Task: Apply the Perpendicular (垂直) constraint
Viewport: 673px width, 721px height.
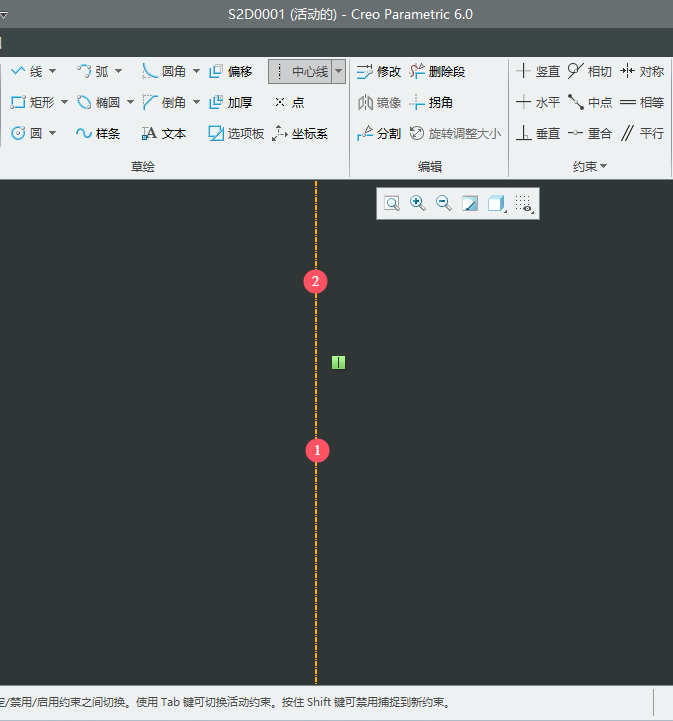Action: coord(538,133)
